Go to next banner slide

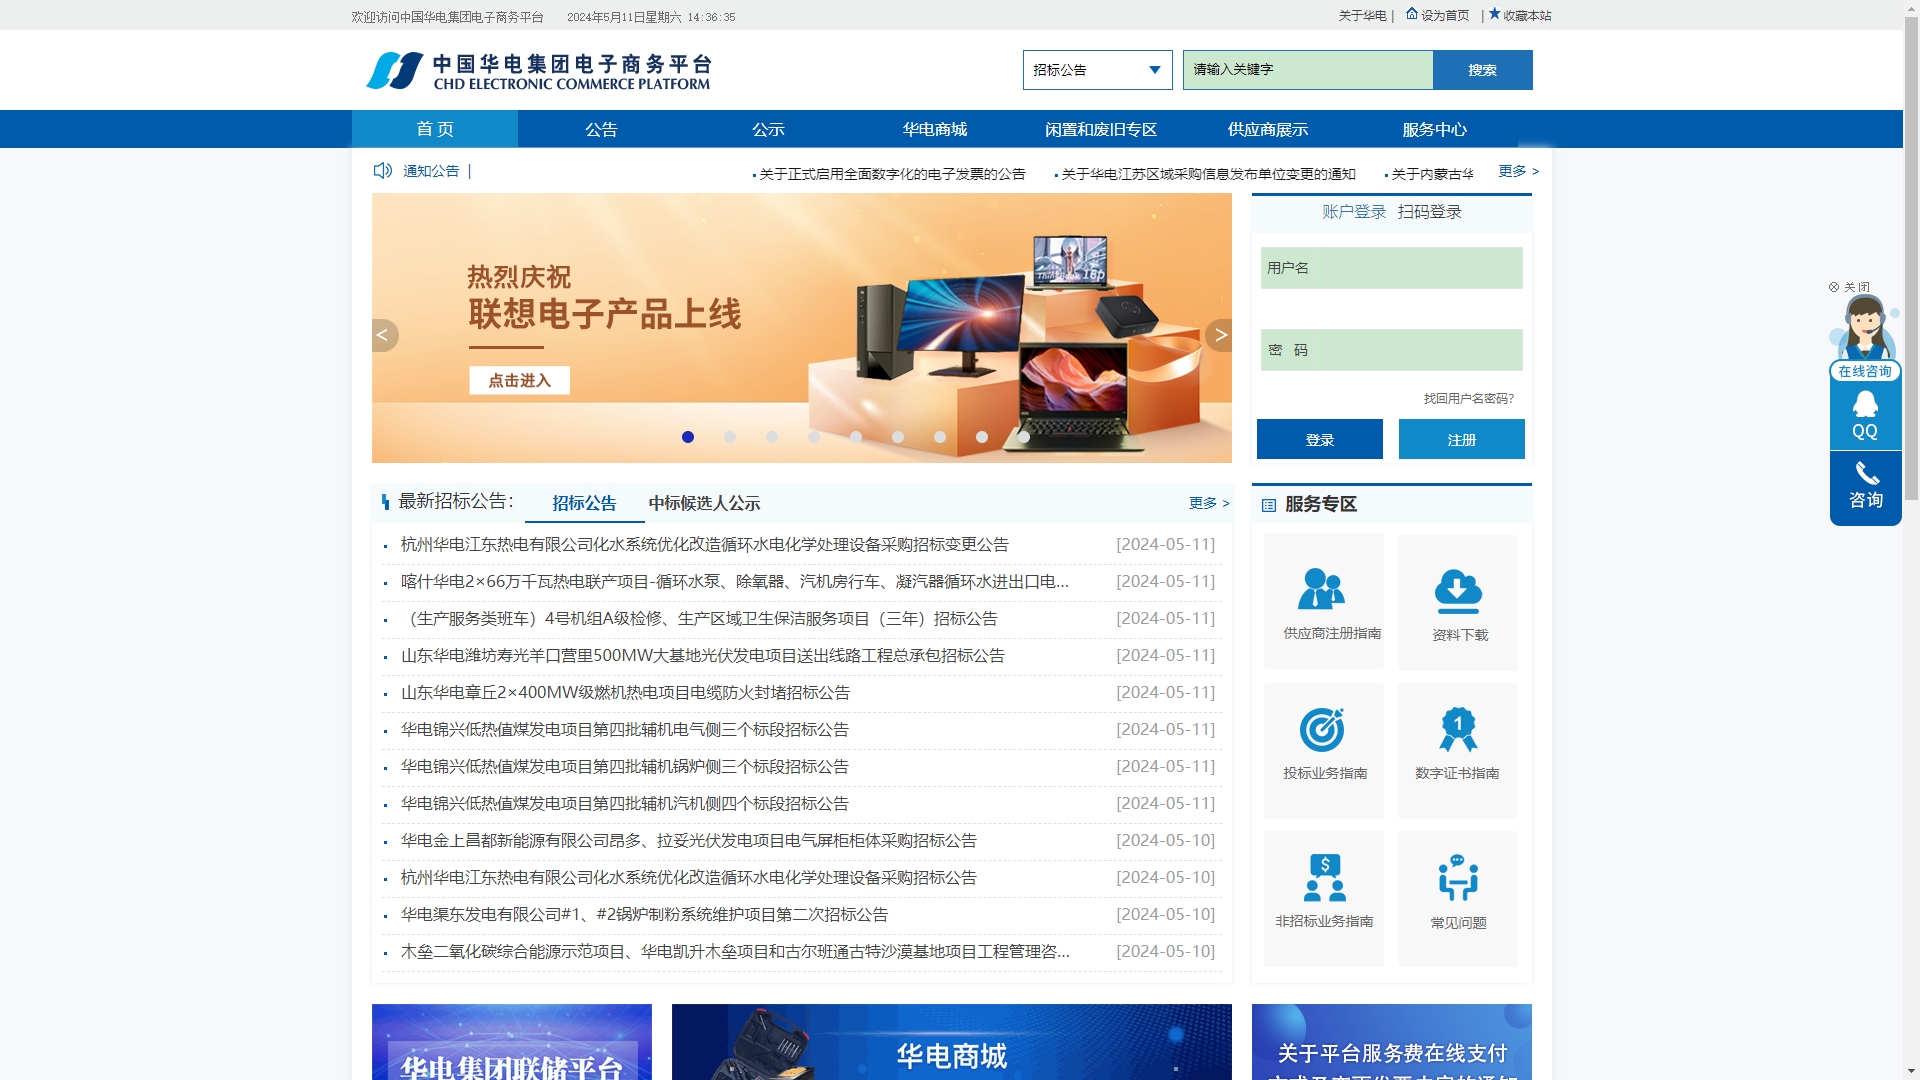tap(1219, 335)
